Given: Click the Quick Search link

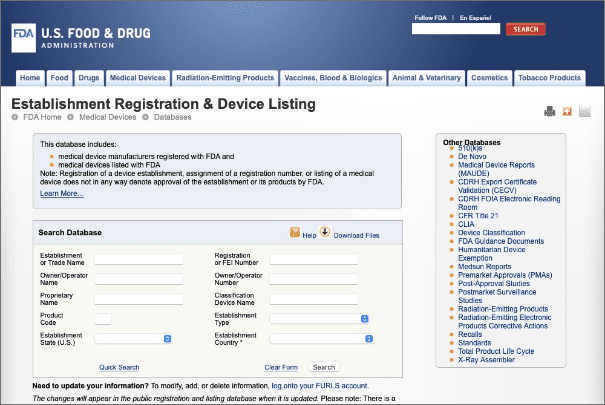Looking at the screenshot, I should (119, 368).
